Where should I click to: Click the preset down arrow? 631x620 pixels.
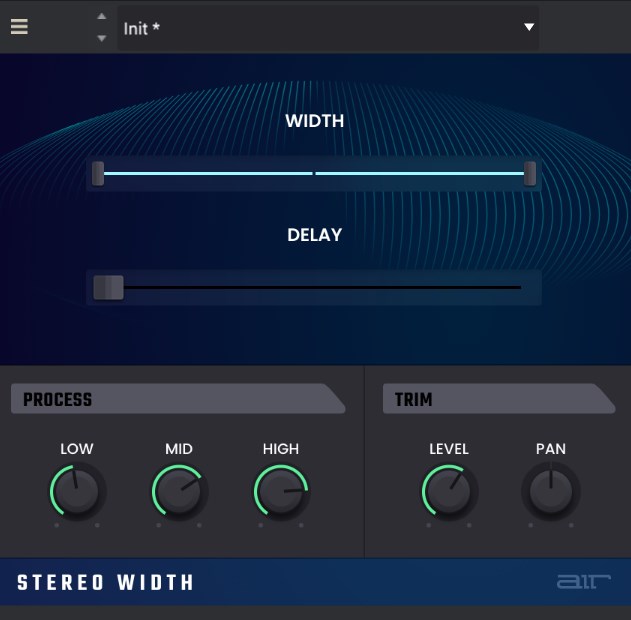click(101, 38)
